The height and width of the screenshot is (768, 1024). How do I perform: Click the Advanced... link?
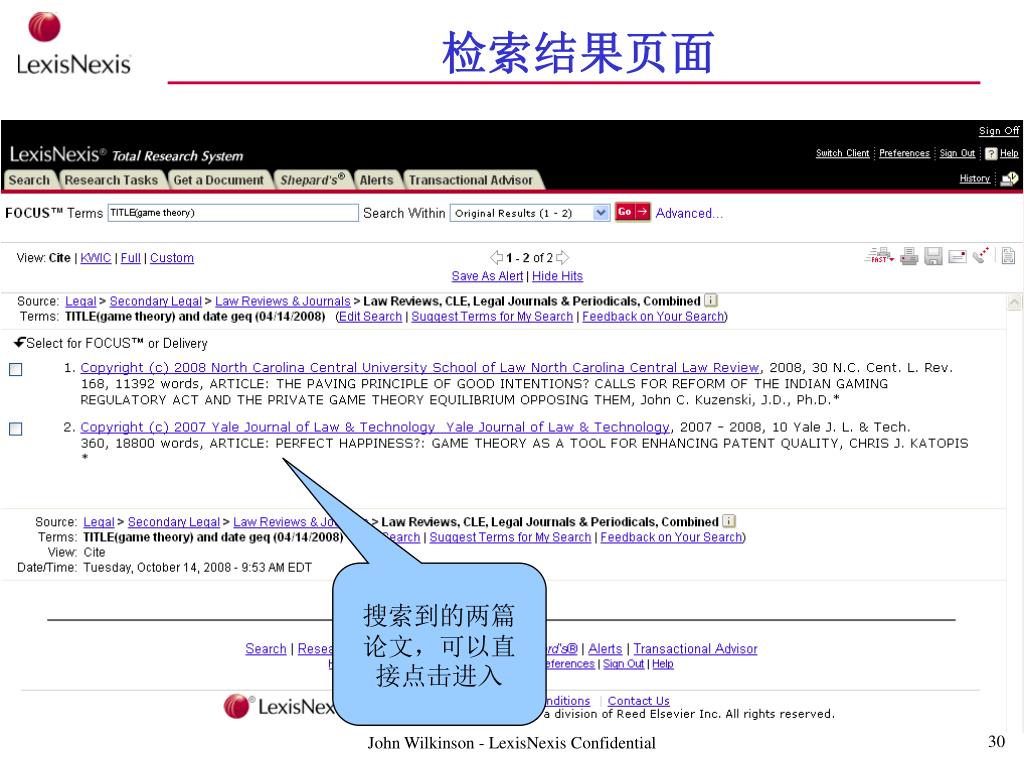[x=689, y=213]
